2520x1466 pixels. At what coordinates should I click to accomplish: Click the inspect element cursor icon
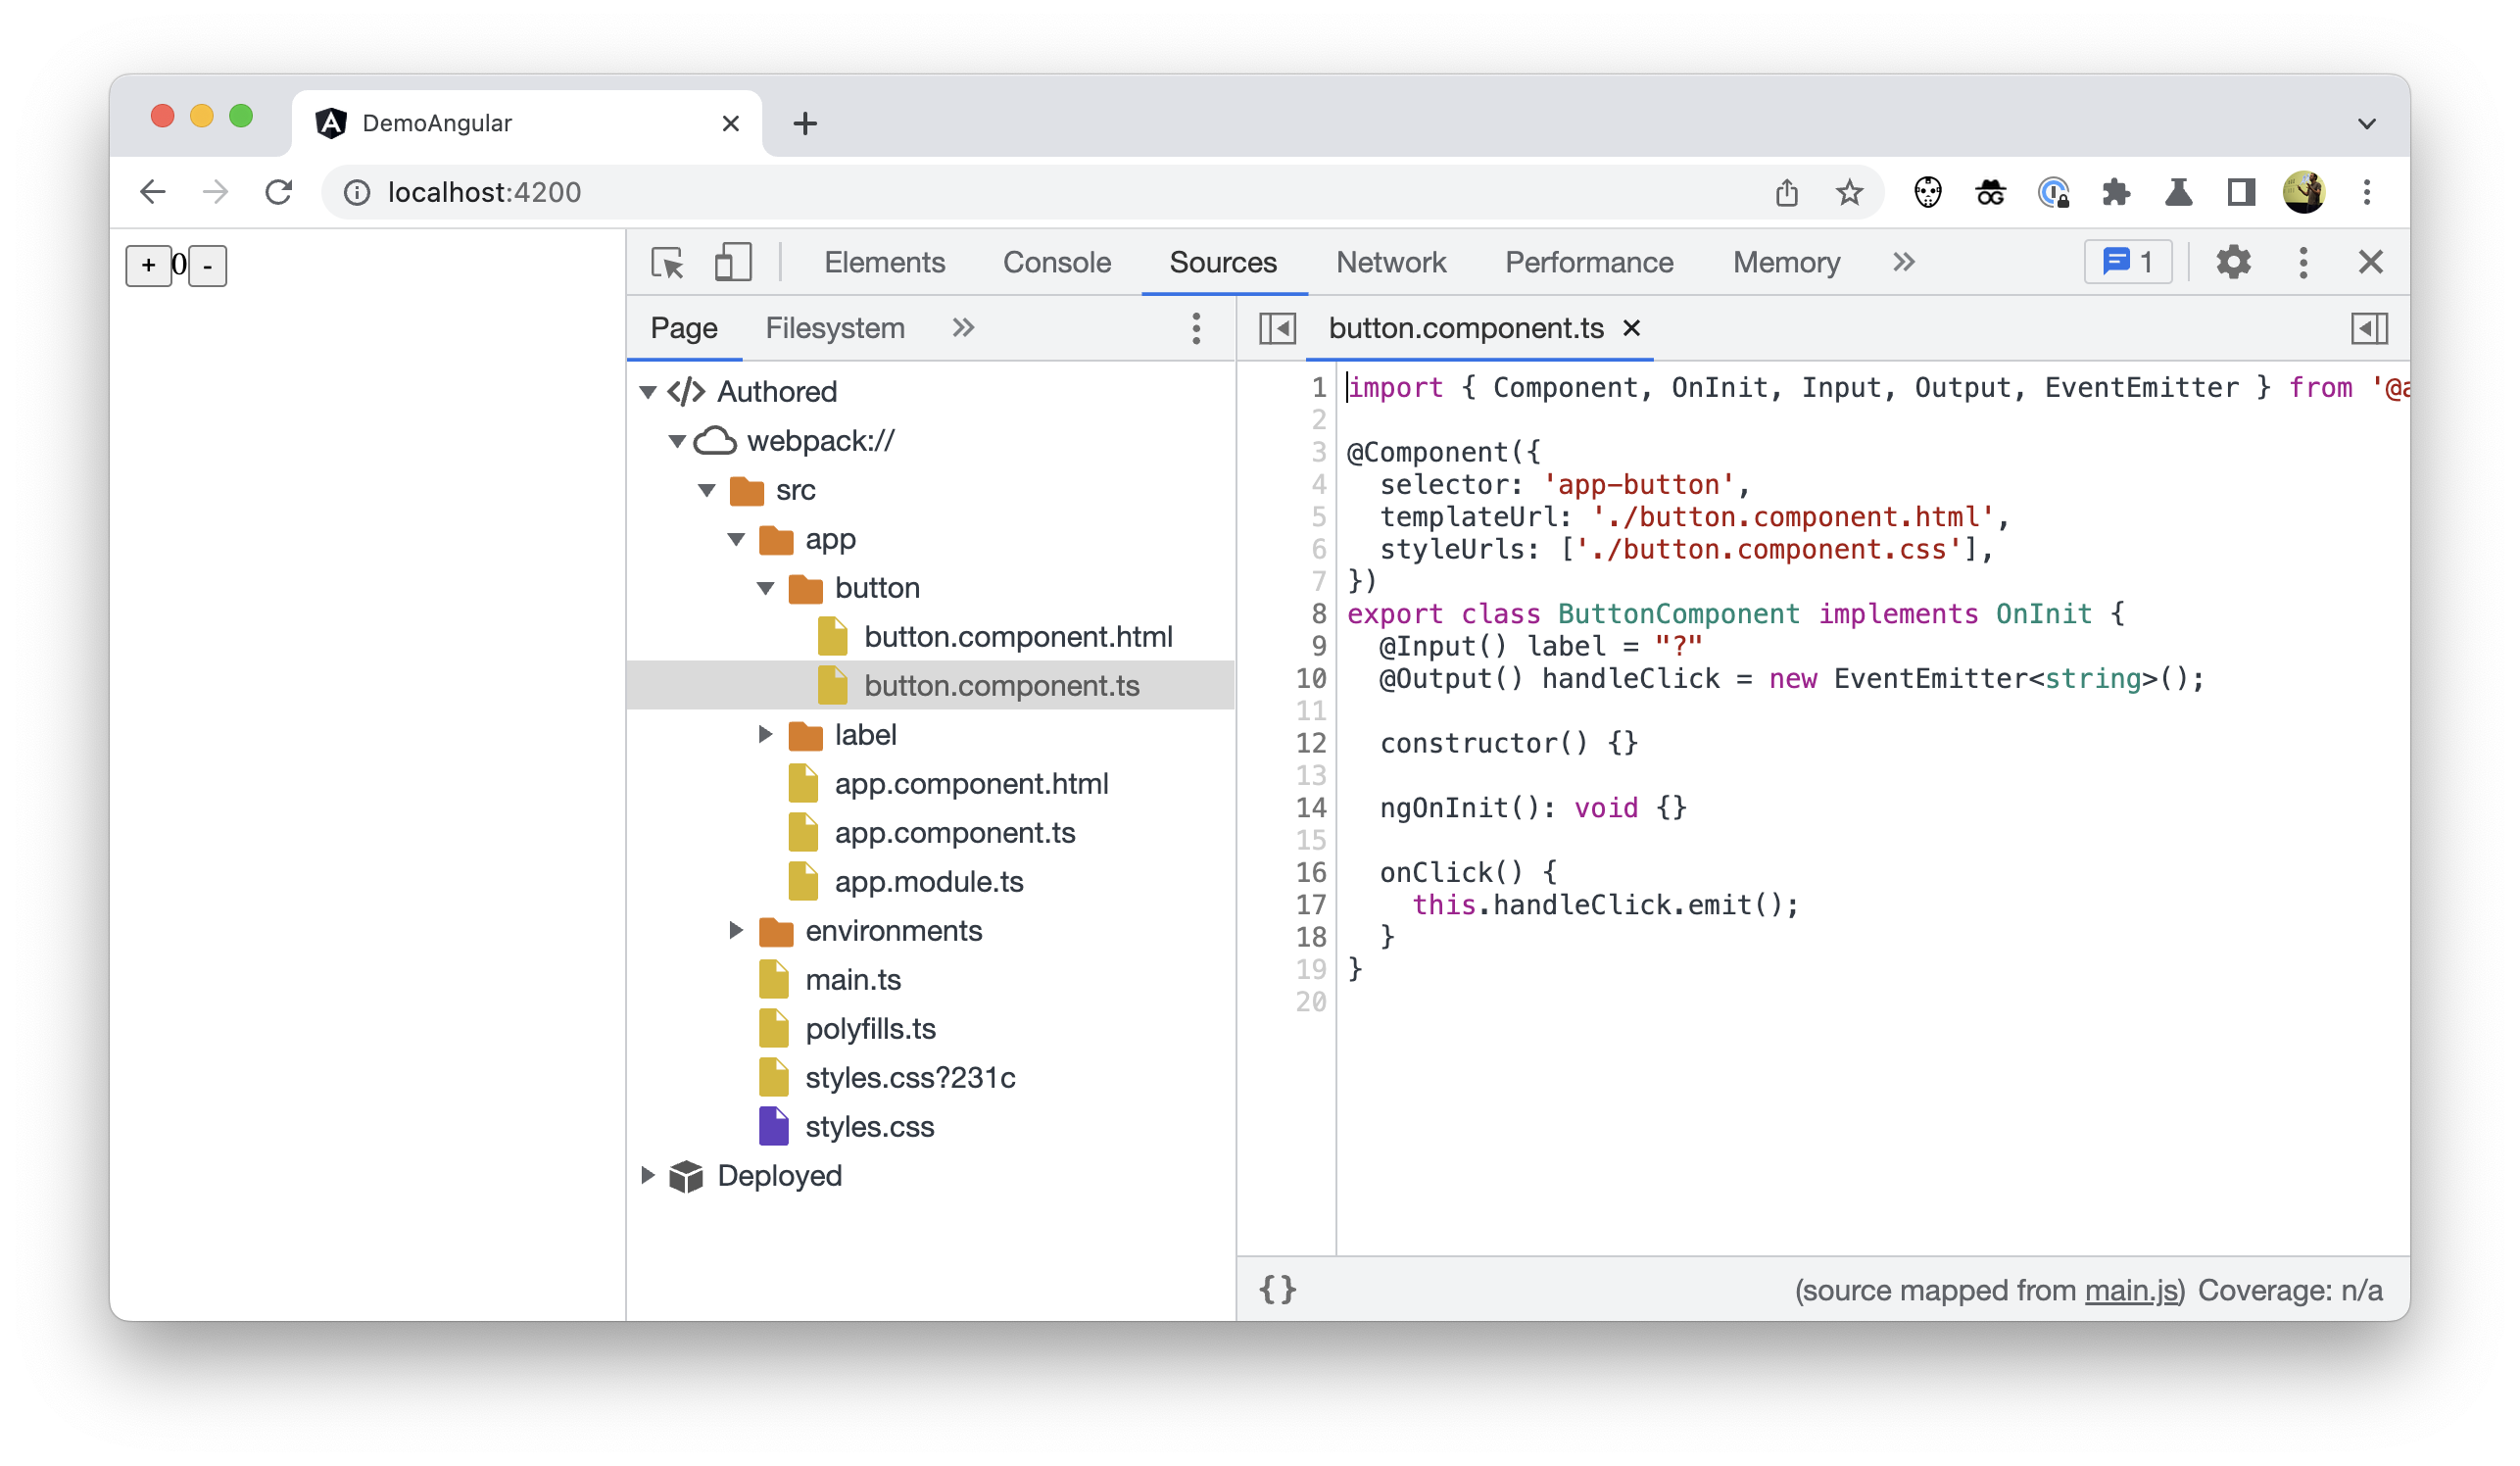668,264
